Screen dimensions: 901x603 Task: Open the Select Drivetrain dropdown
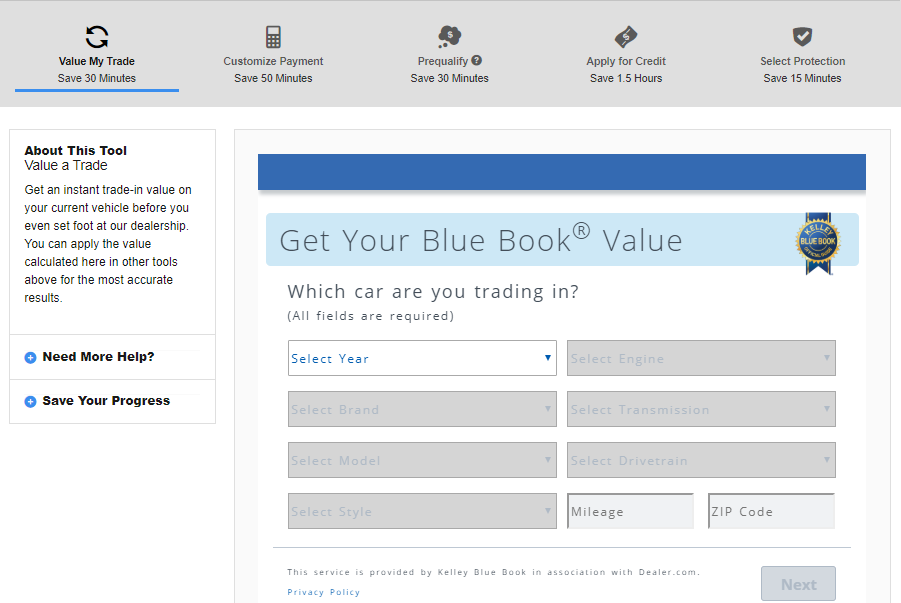click(701, 460)
